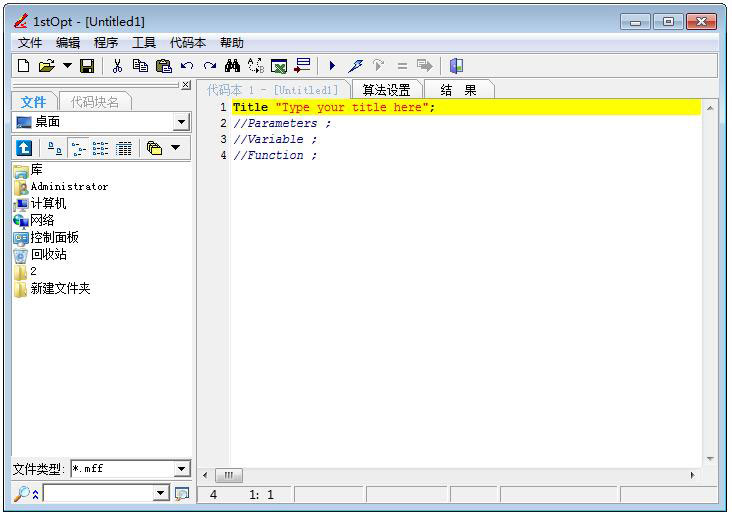Select the 库 item

pos(28,170)
